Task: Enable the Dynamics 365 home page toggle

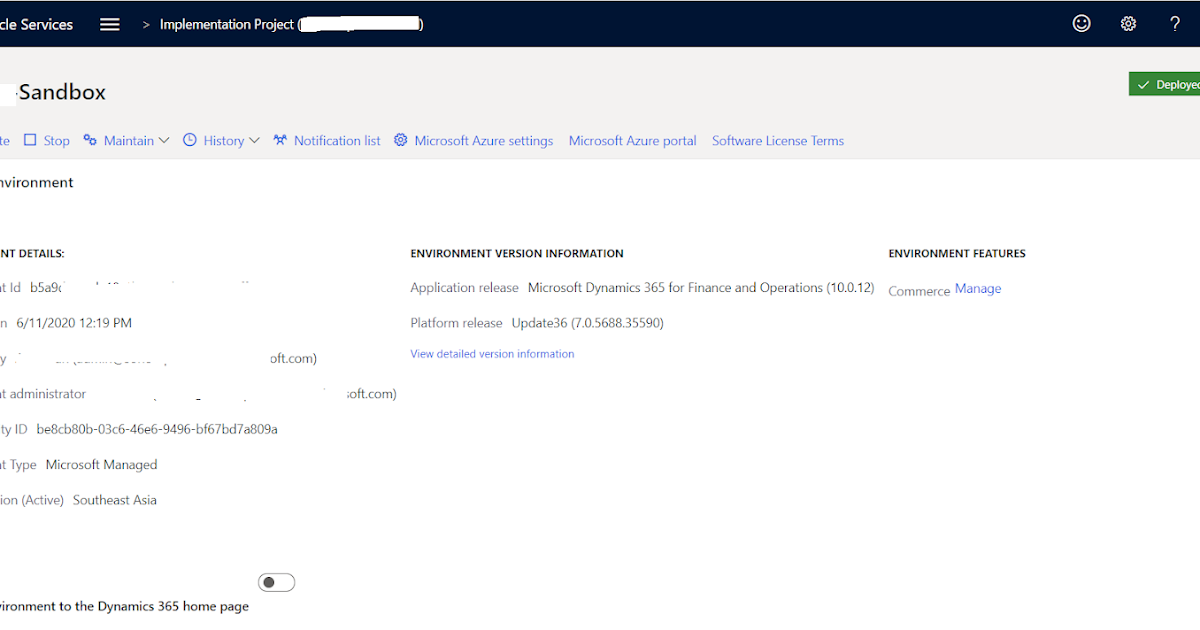Action: tap(276, 581)
